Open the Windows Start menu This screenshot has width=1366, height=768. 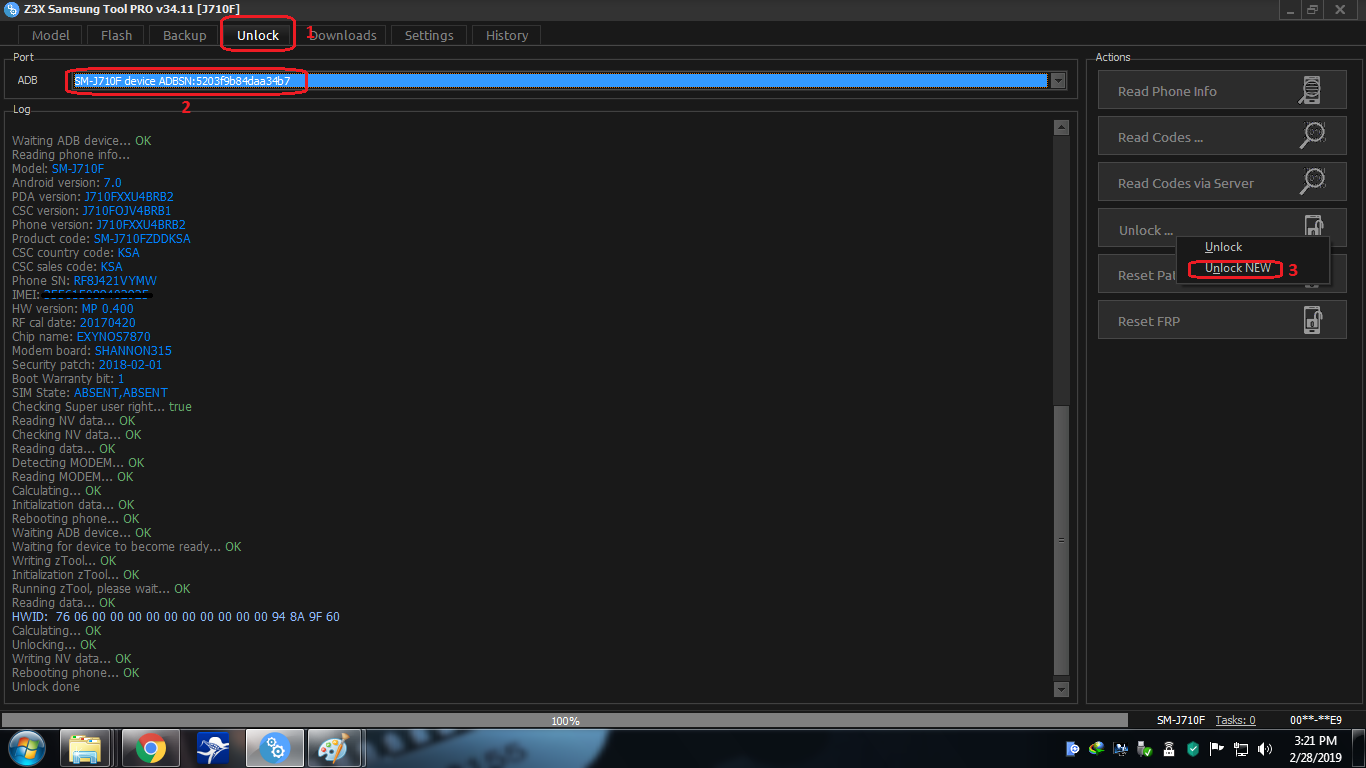26,748
